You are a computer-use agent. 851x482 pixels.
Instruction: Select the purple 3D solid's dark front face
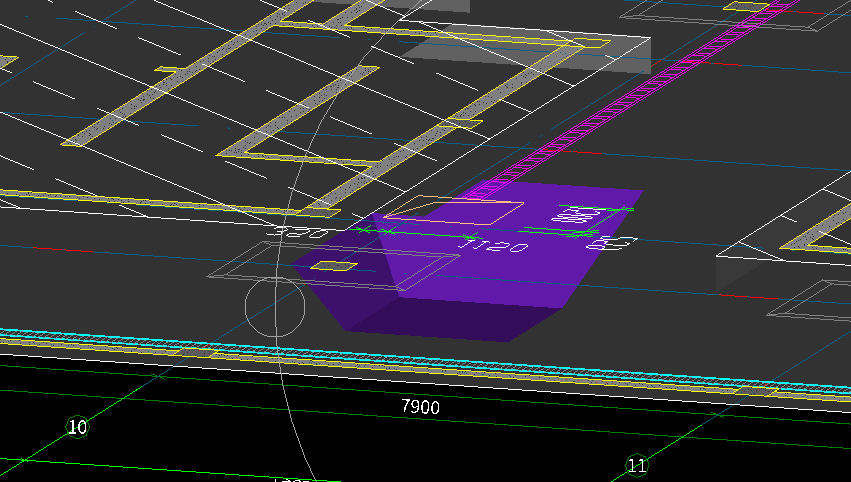(456, 320)
